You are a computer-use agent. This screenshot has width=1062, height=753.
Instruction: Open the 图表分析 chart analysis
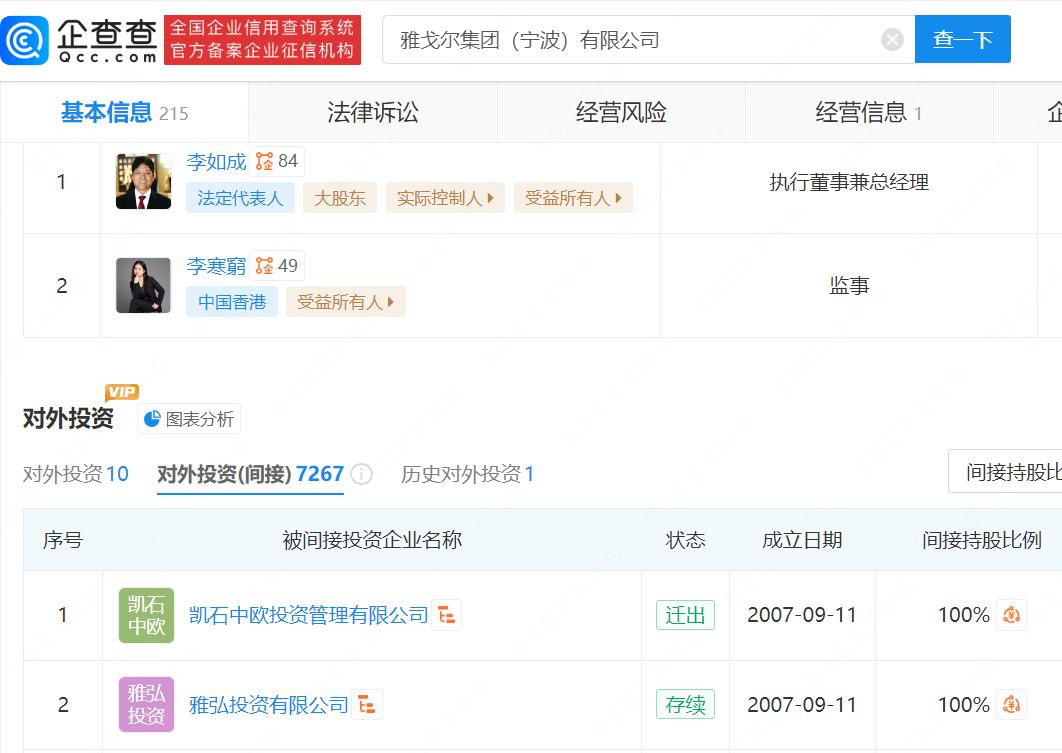(x=189, y=419)
